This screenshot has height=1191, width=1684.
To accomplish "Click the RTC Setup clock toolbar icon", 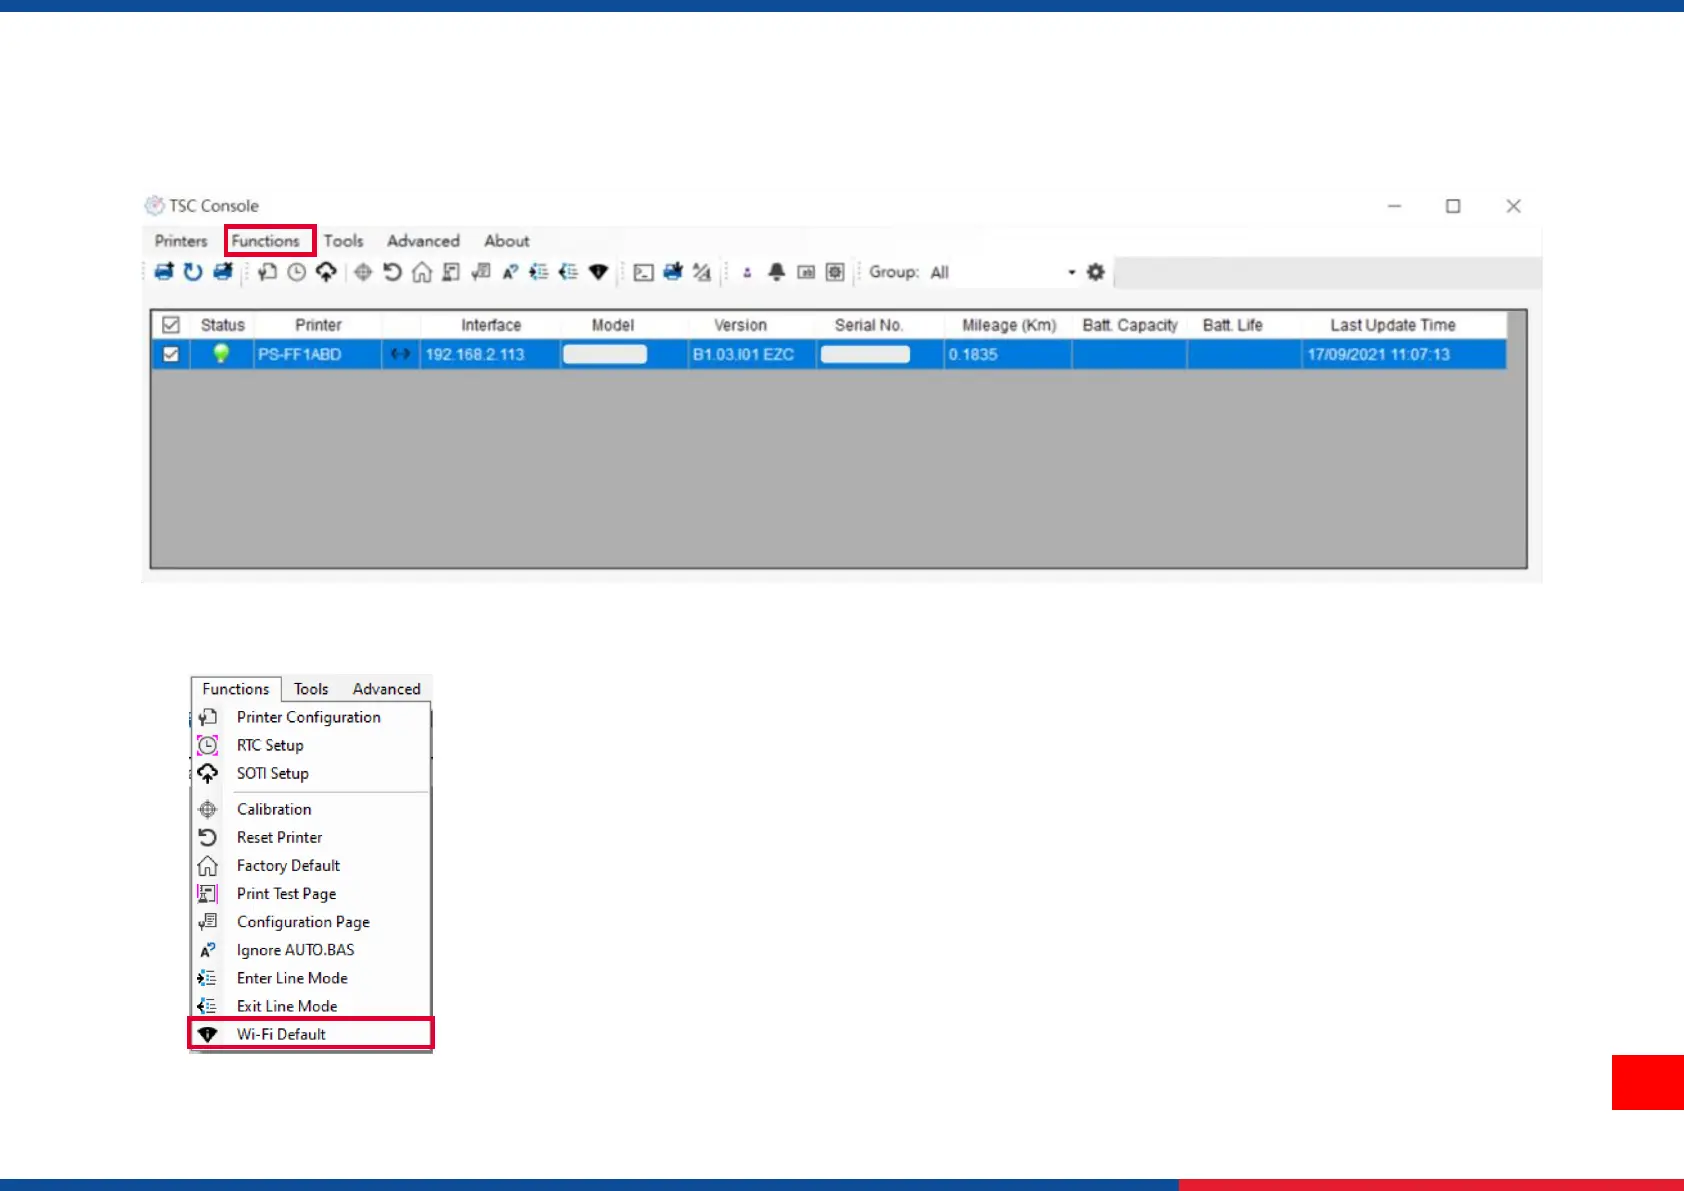I will point(297,272).
